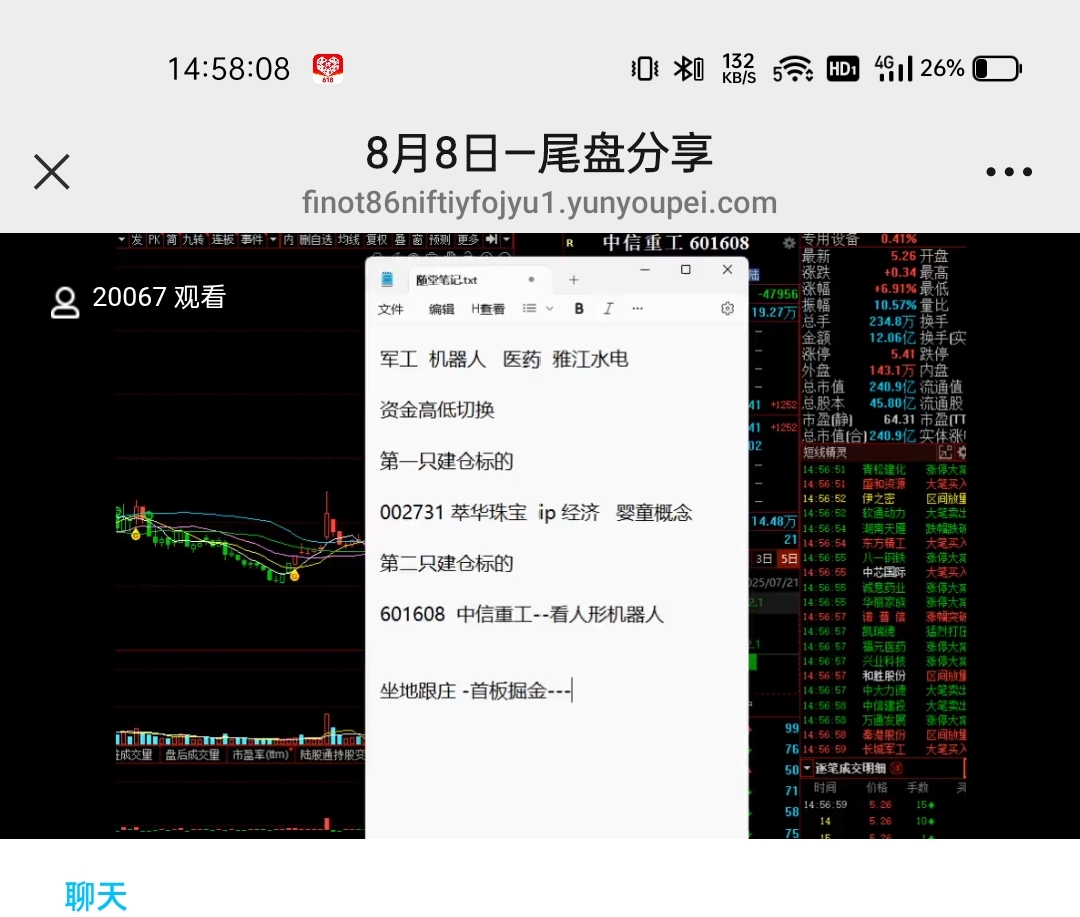Click the PK button in stock toolbar
The image size is (1080, 917).
click(154, 240)
